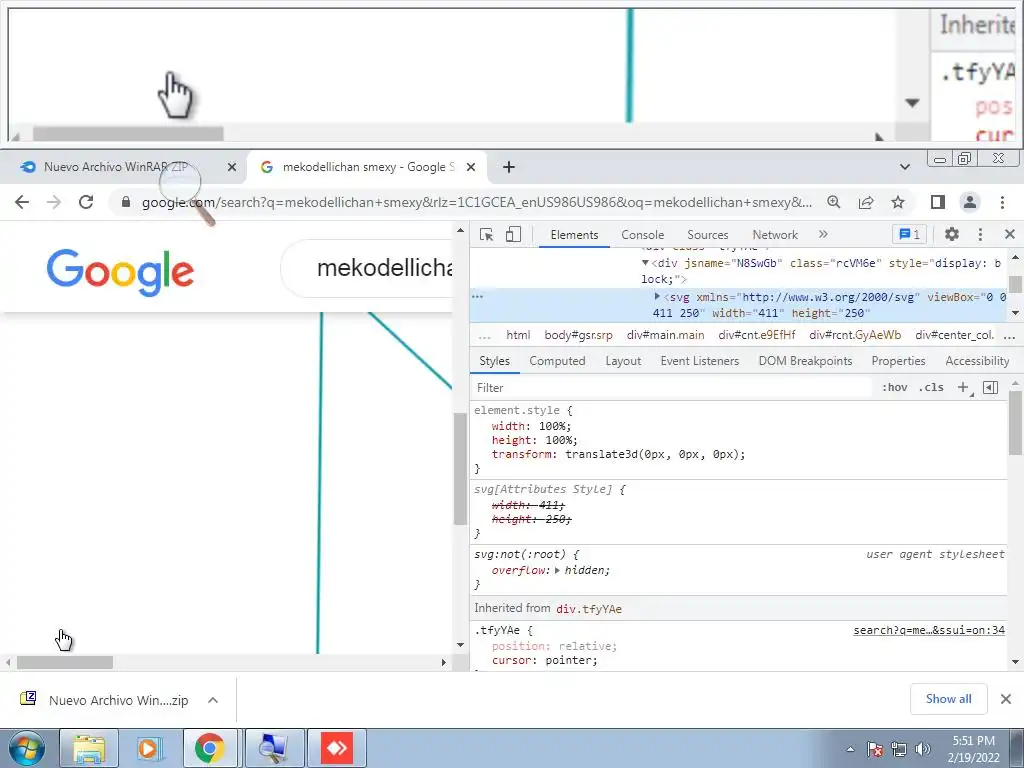The image size is (1024, 768).
Task: Open the Chrome profile avatar menu
Action: click(x=970, y=202)
